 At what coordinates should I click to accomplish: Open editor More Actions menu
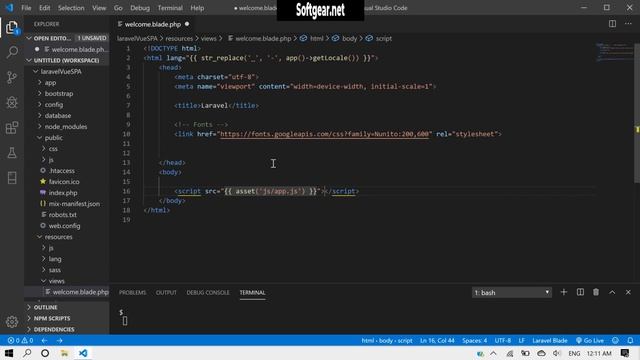tap(628, 24)
